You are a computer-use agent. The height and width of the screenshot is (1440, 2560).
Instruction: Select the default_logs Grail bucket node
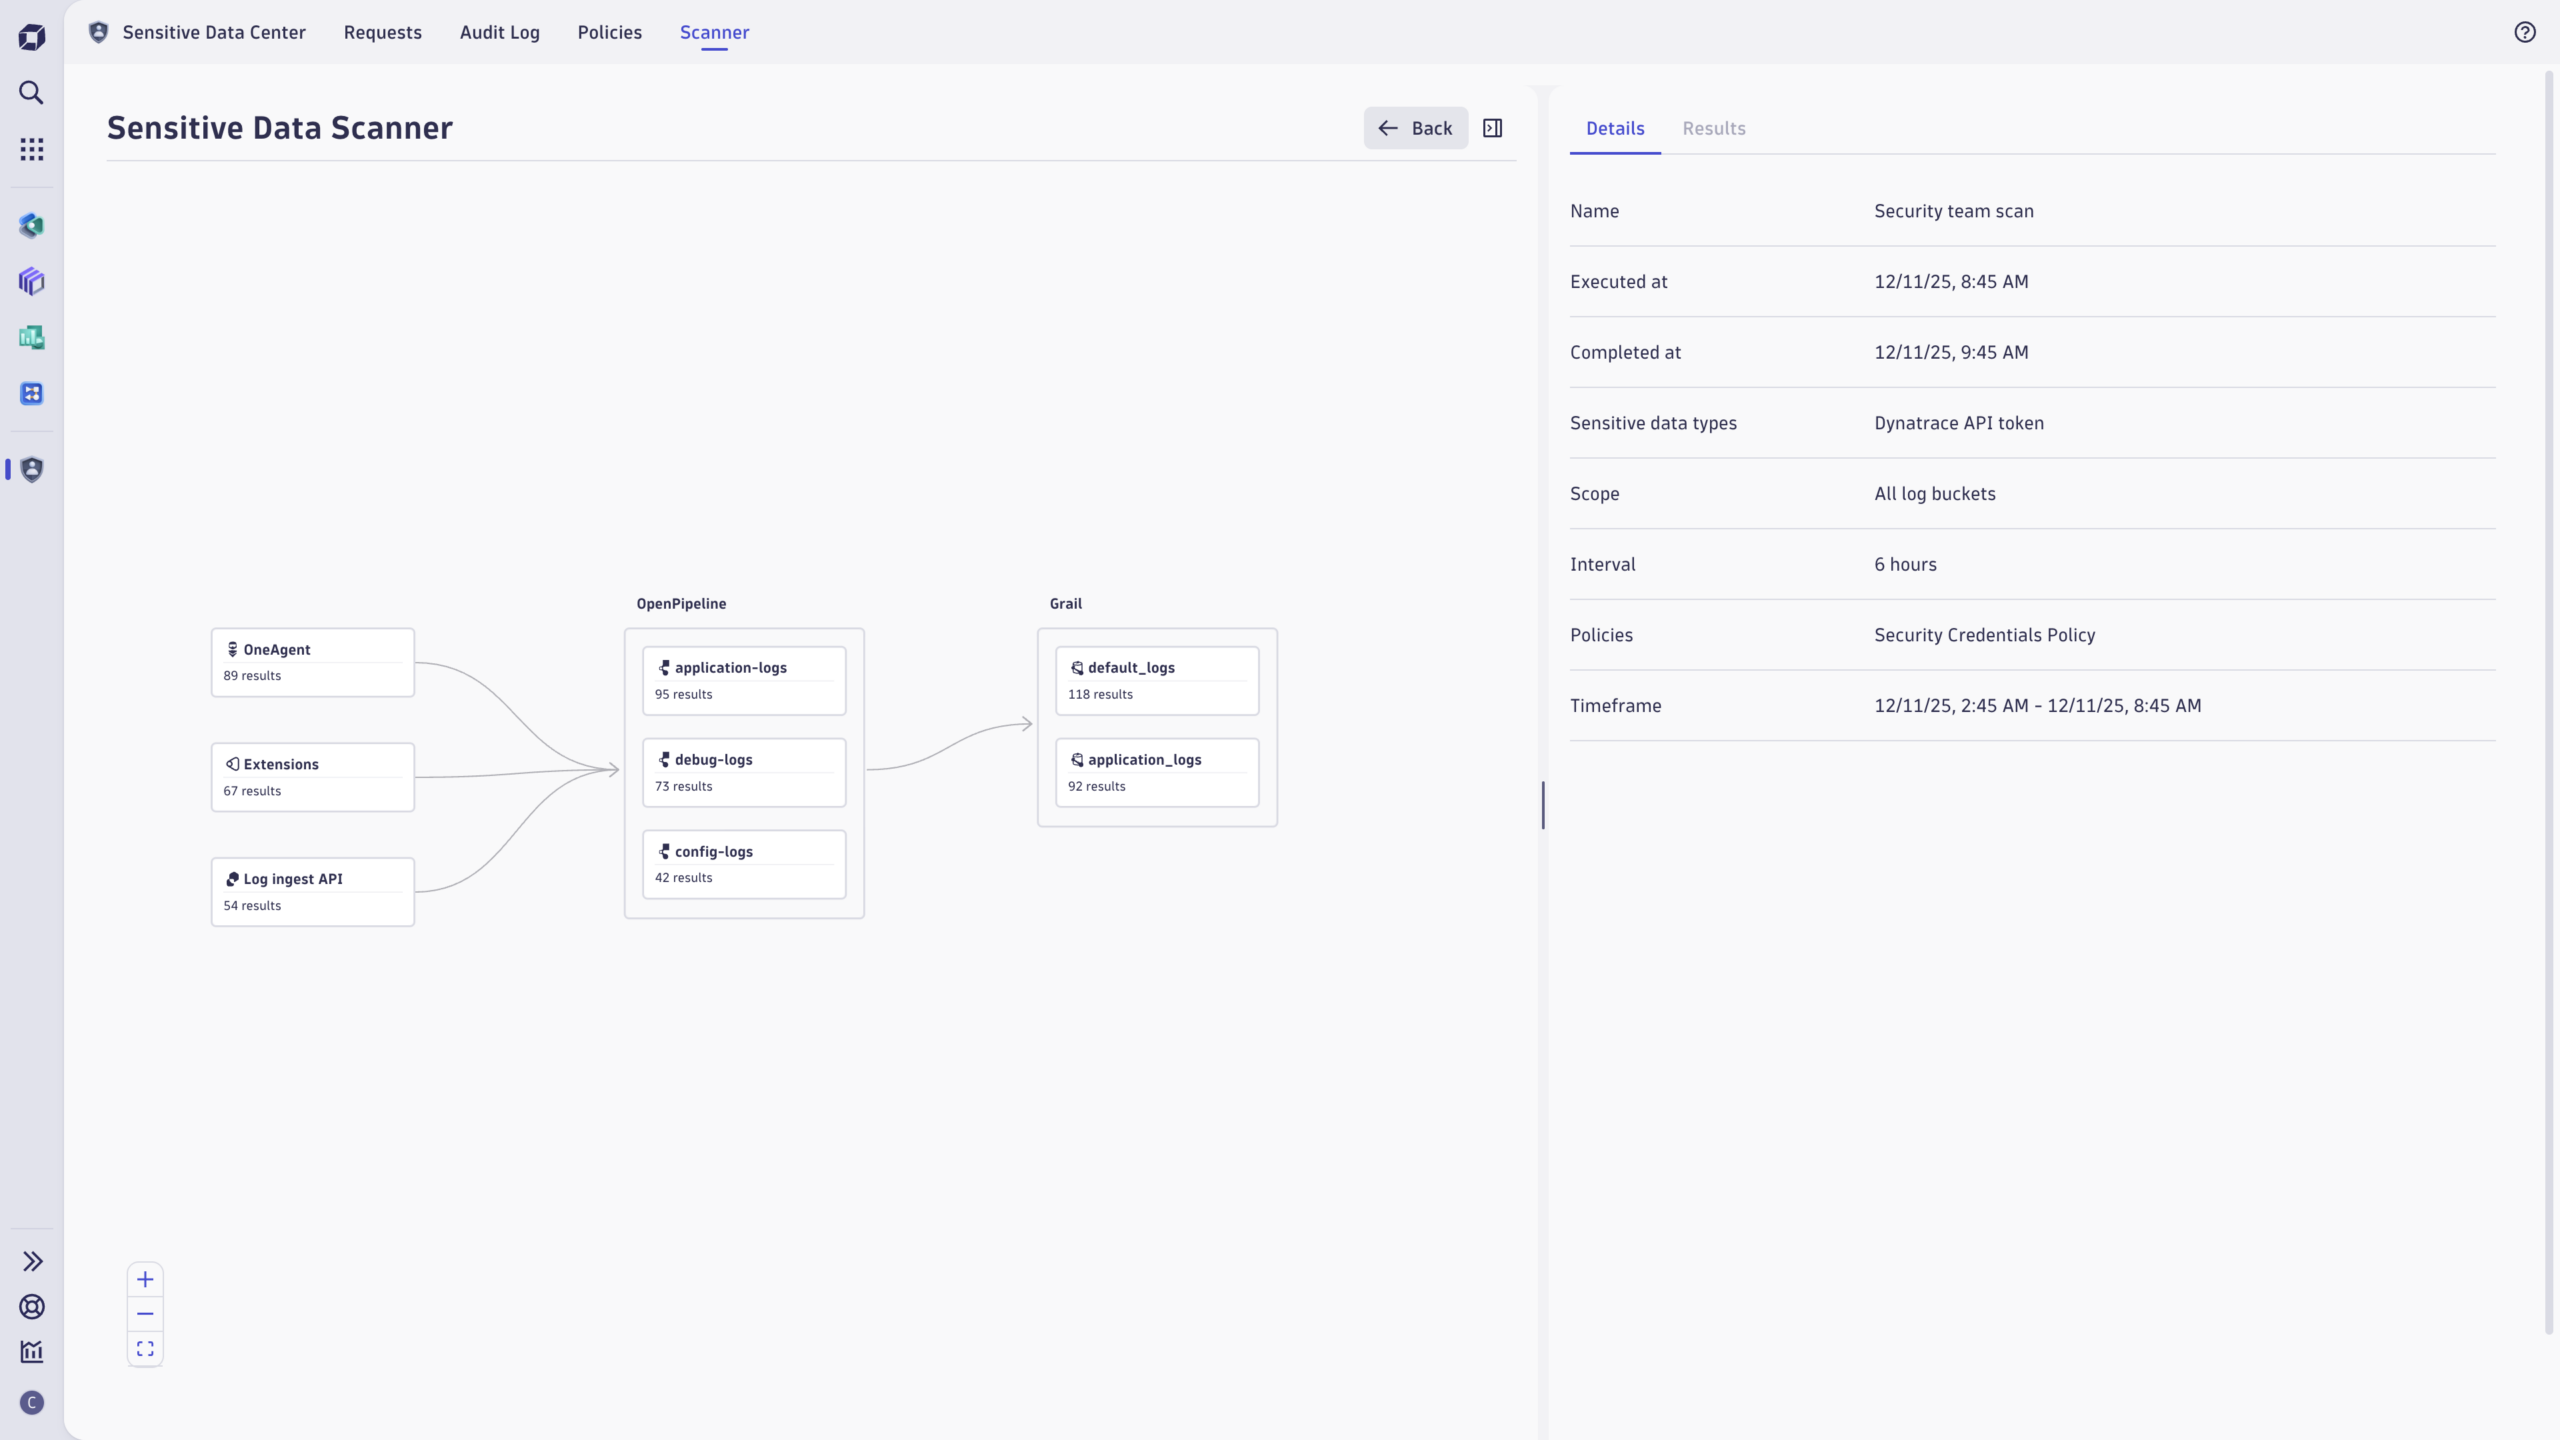[1157, 680]
